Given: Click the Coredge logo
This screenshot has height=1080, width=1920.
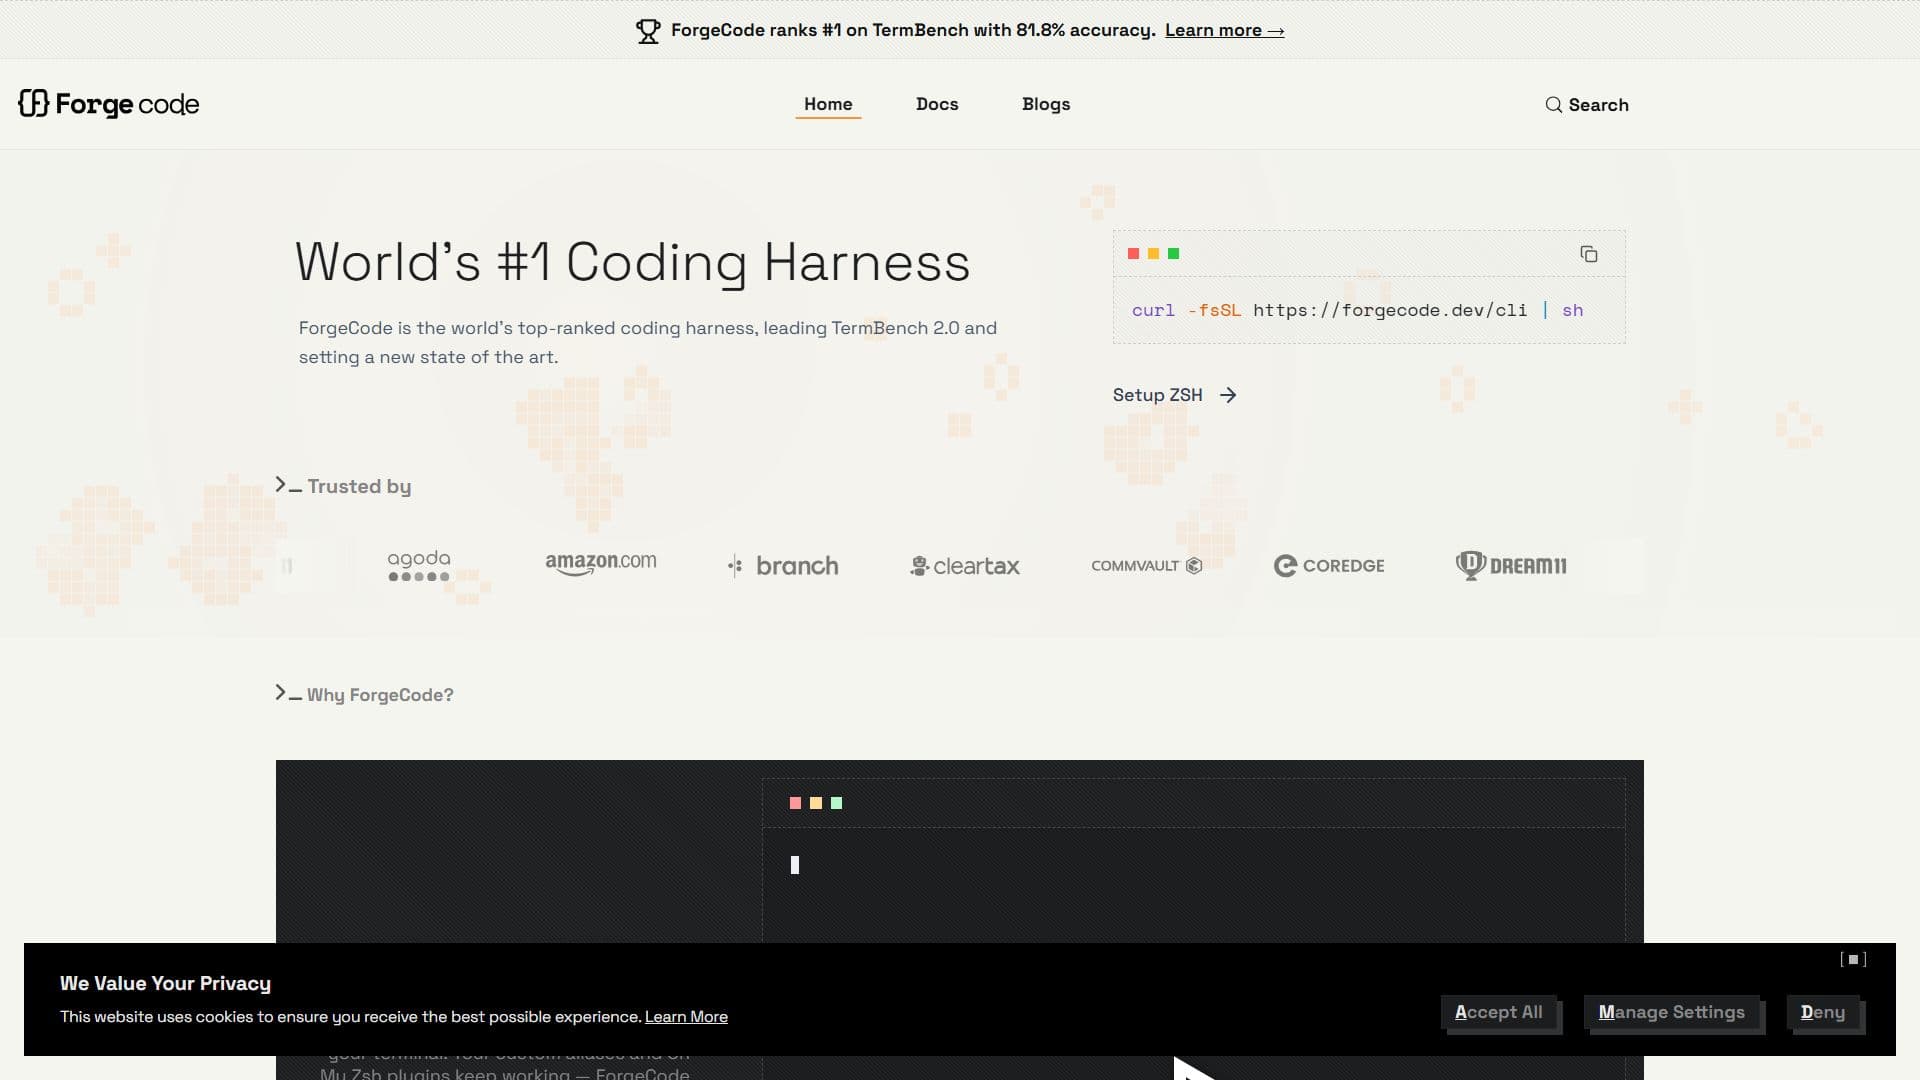Looking at the screenshot, I should pyautogui.click(x=1329, y=566).
